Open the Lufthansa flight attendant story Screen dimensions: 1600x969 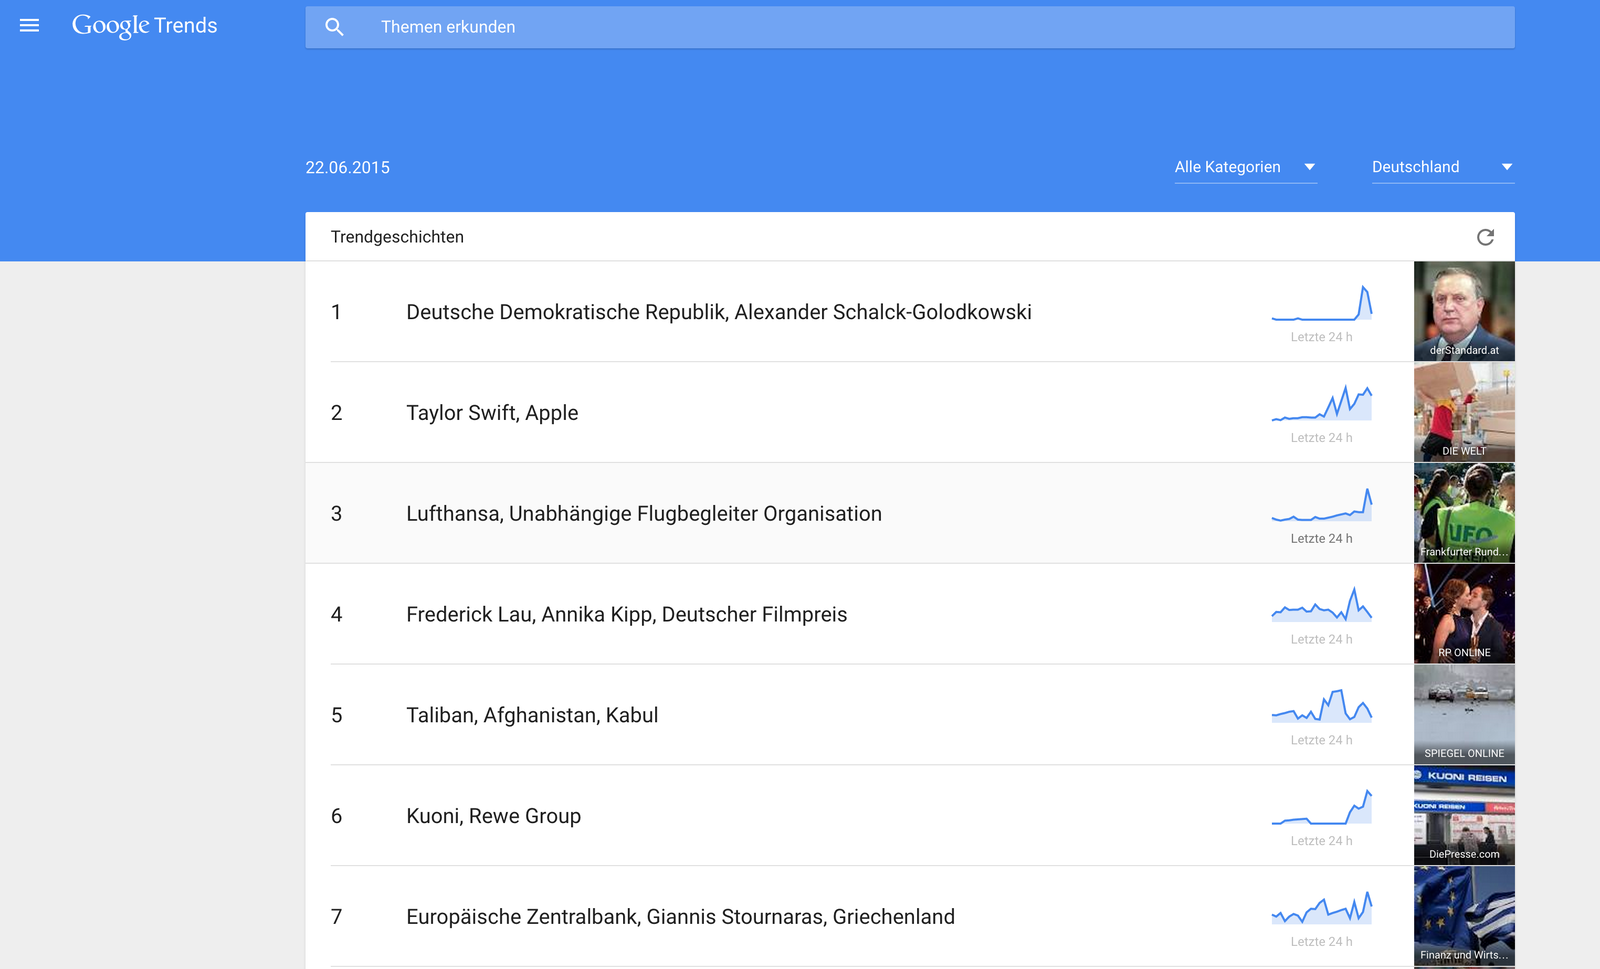tap(643, 514)
